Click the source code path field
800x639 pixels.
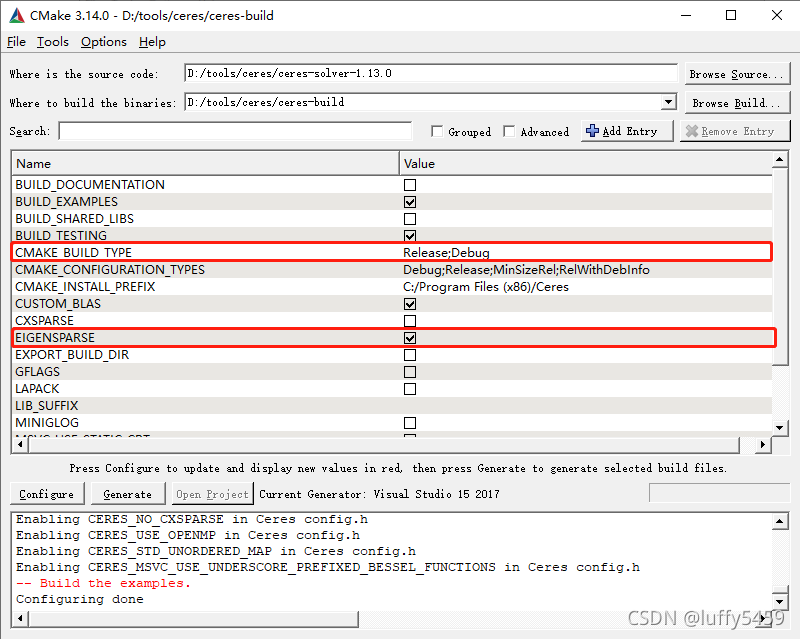pyautogui.click(x=431, y=73)
